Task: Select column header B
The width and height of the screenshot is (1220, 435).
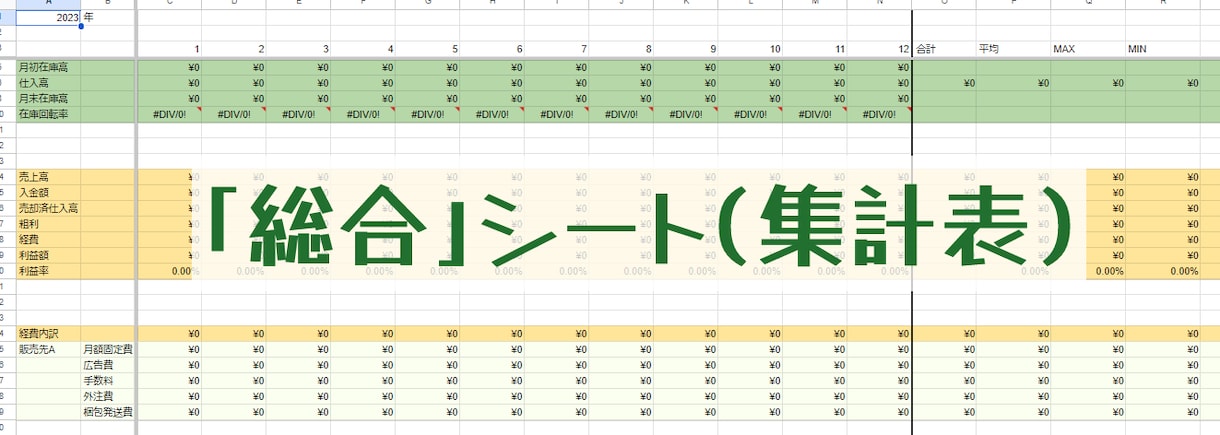Action: click(x=108, y=4)
